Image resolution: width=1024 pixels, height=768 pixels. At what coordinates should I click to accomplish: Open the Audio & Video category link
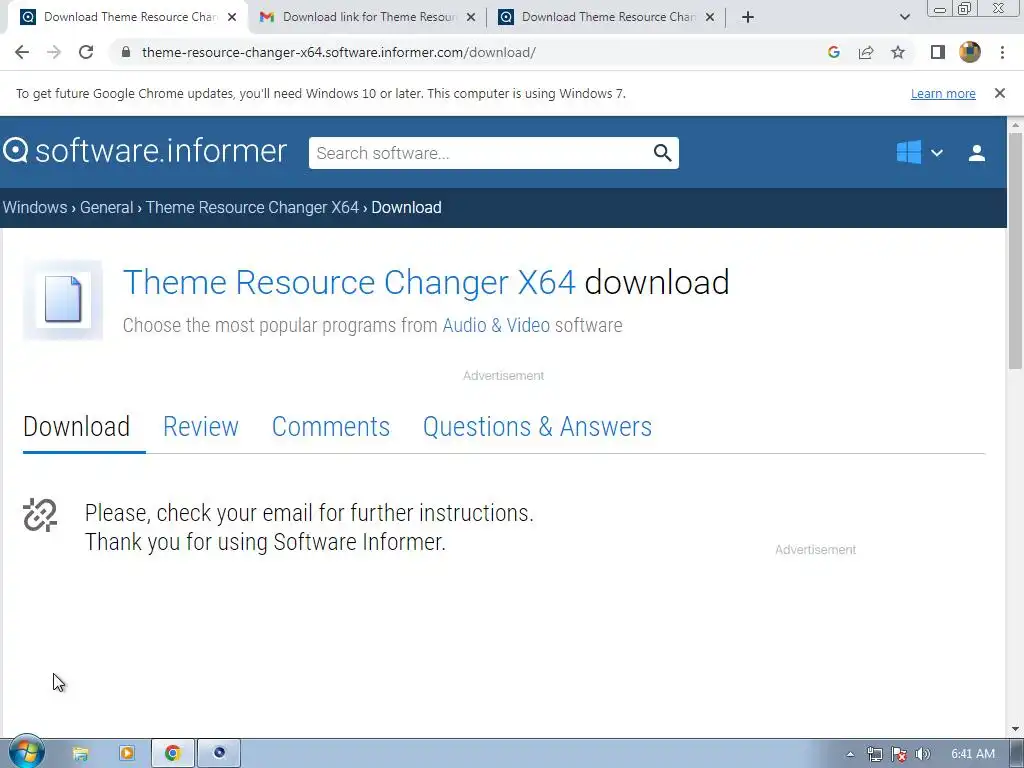496,325
